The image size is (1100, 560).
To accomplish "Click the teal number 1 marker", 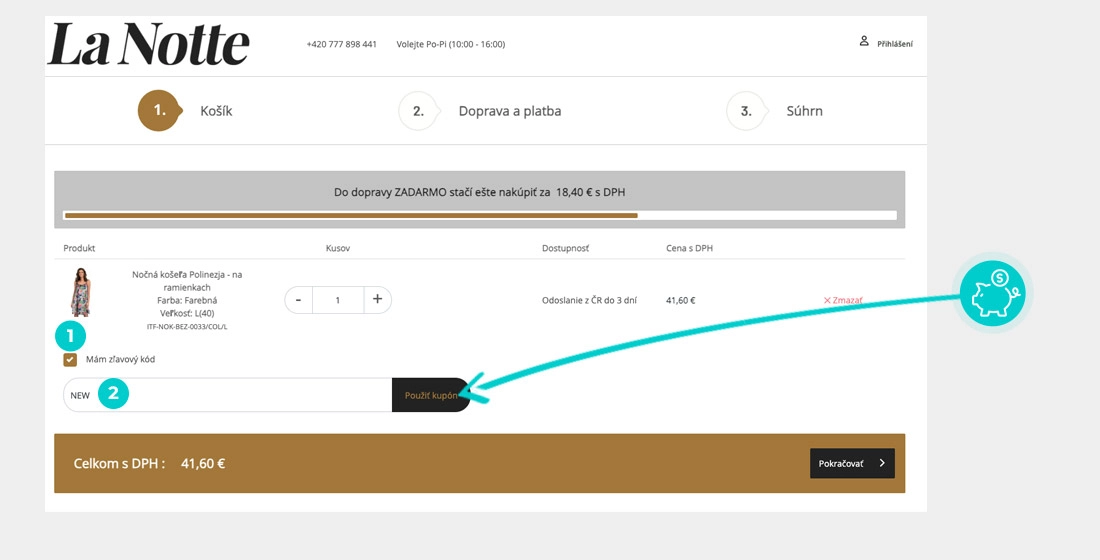I will pos(70,337).
